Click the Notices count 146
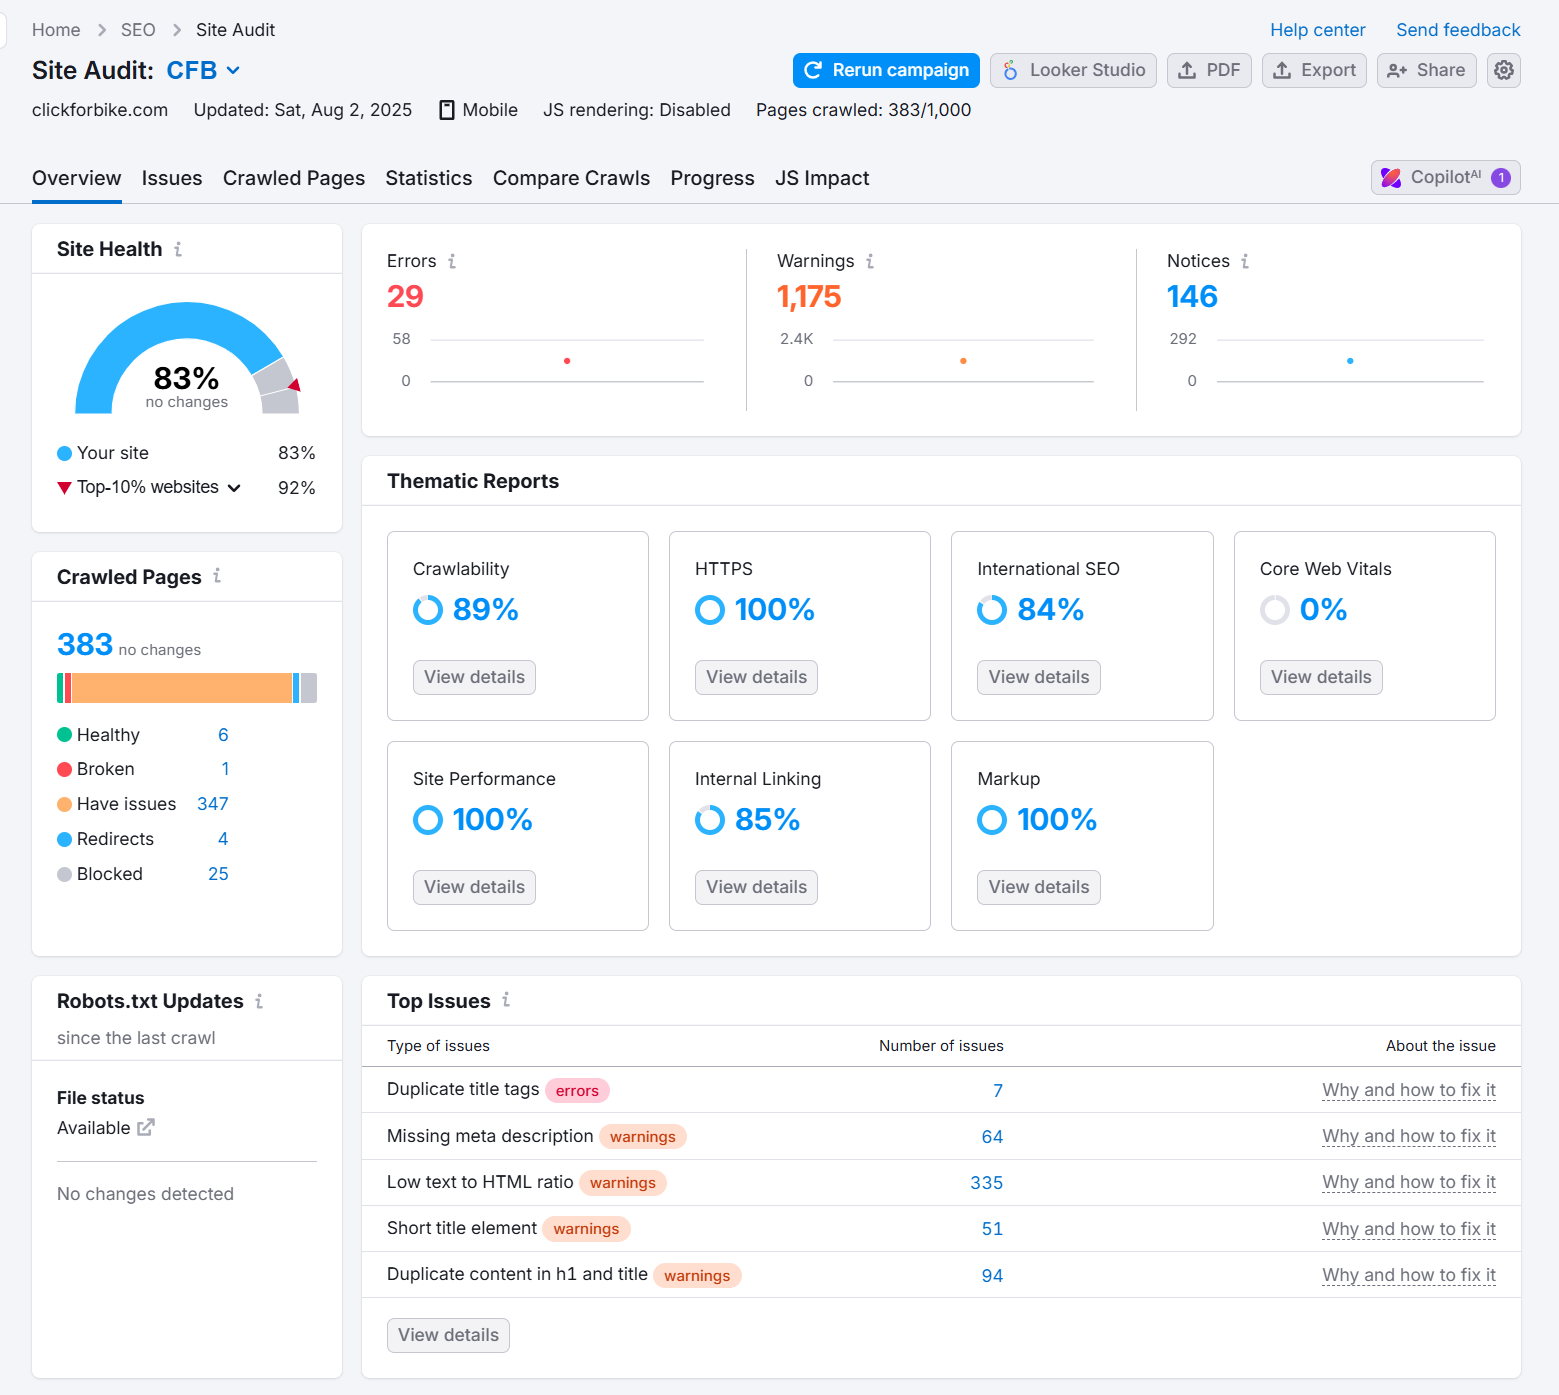The height and width of the screenshot is (1395, 1559). point(1192,297)
